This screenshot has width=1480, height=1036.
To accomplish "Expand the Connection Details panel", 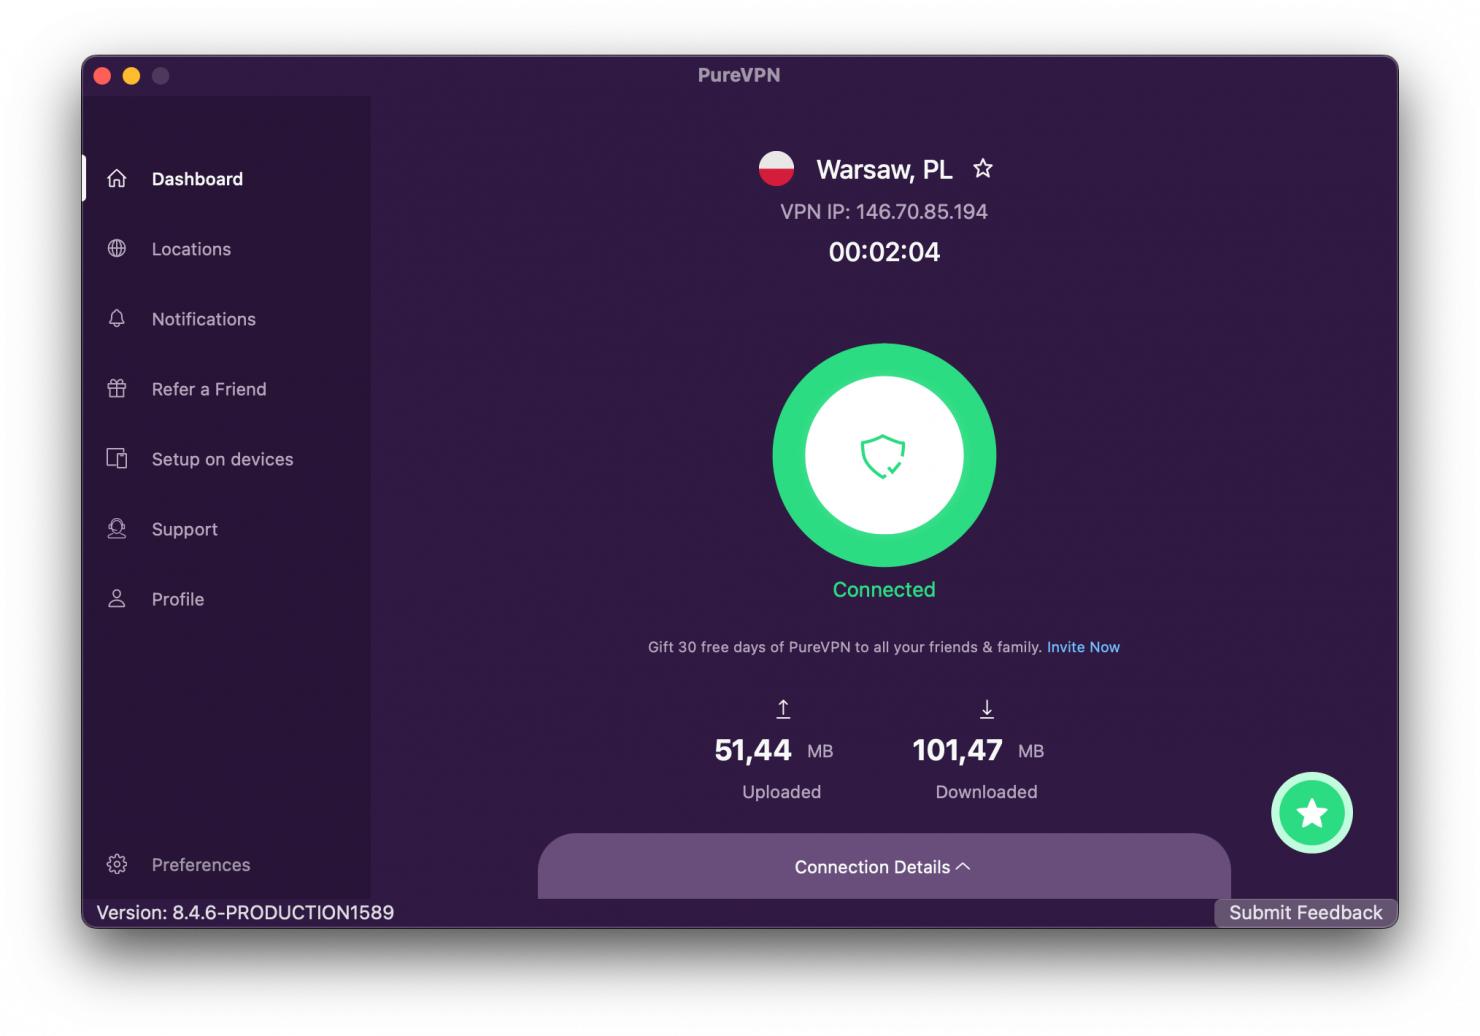I will click(x=884, y=866).
